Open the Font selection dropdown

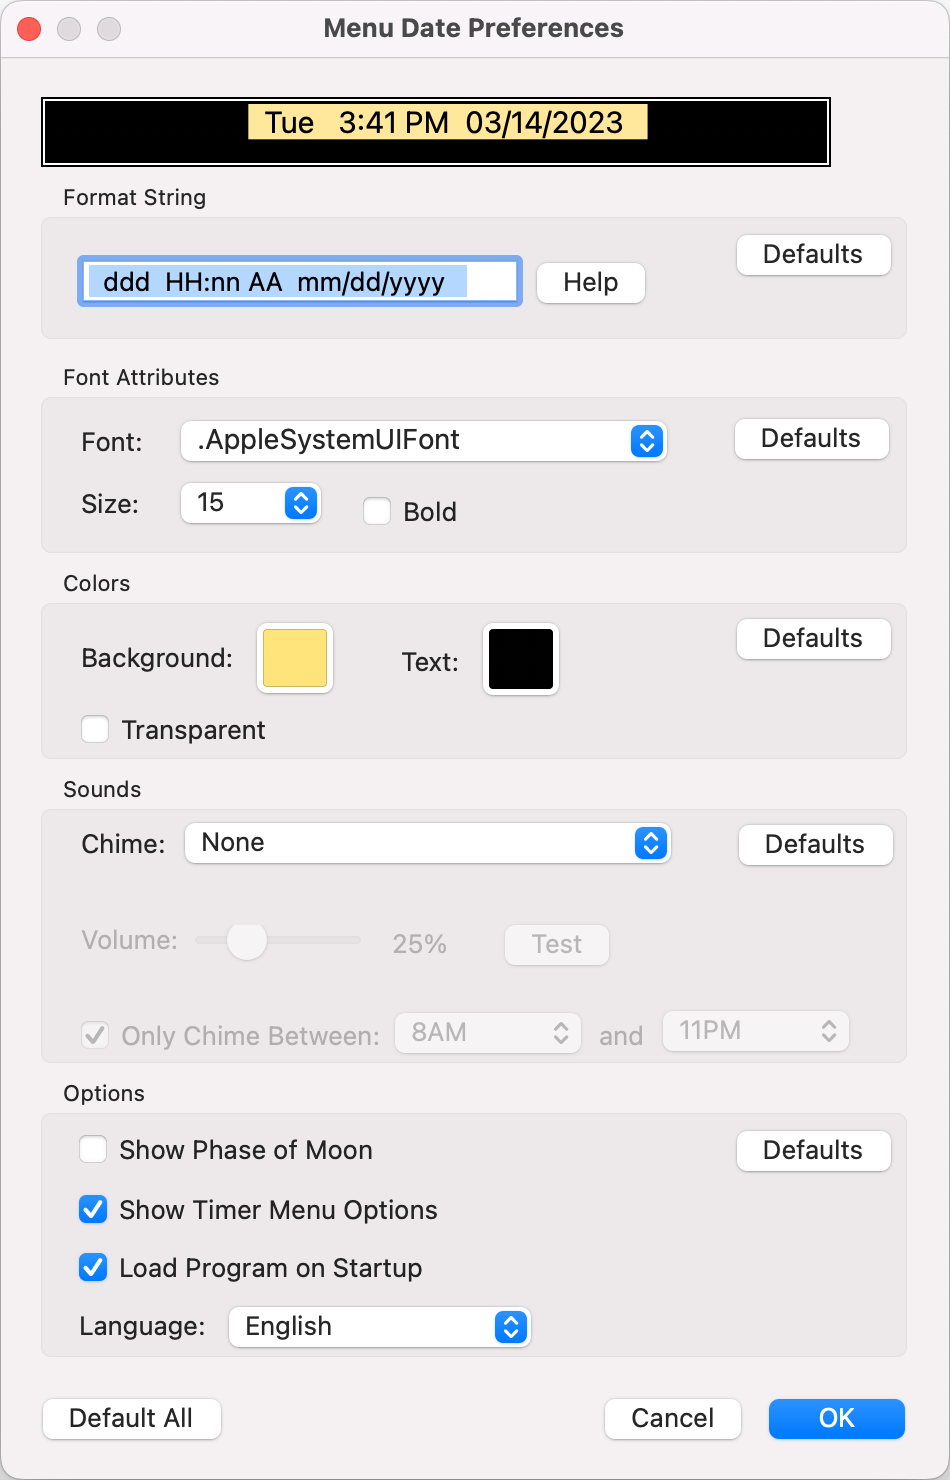click(x=423, y=440)
